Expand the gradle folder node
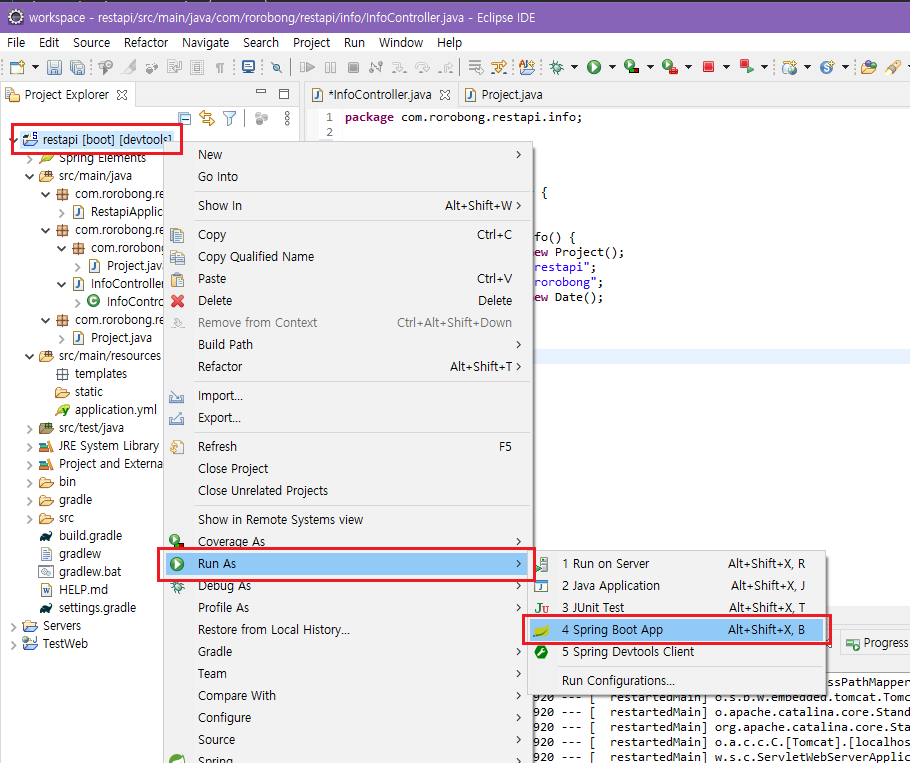The height and width of the screenshot is (763, 910). tap(30, 500)
